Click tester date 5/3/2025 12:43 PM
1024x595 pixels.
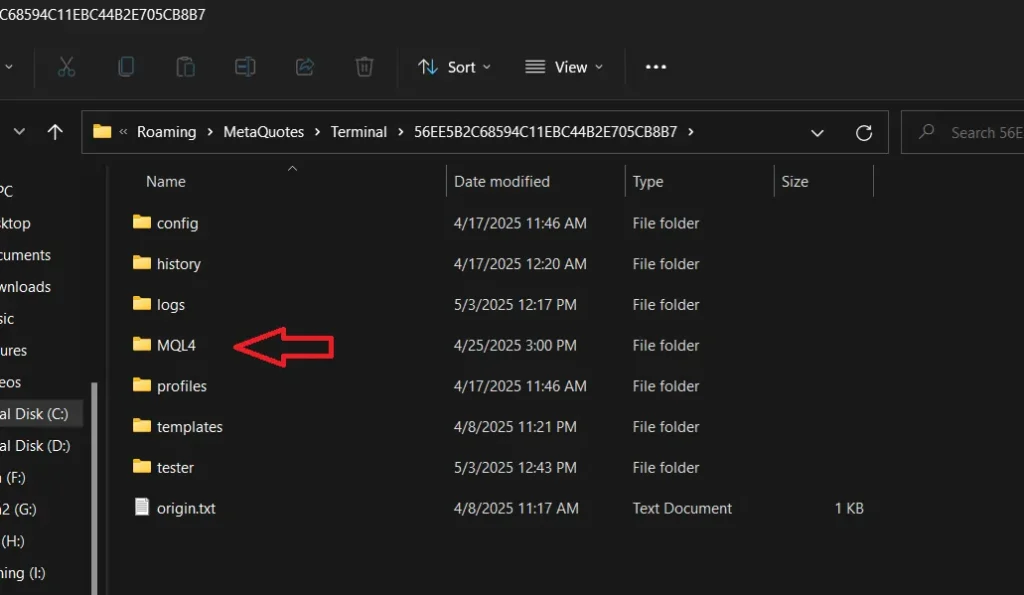[515, 468]
